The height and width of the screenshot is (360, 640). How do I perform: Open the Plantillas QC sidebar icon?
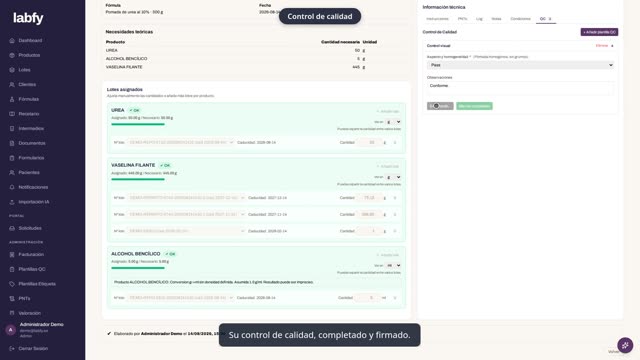(x=12, y=269)
